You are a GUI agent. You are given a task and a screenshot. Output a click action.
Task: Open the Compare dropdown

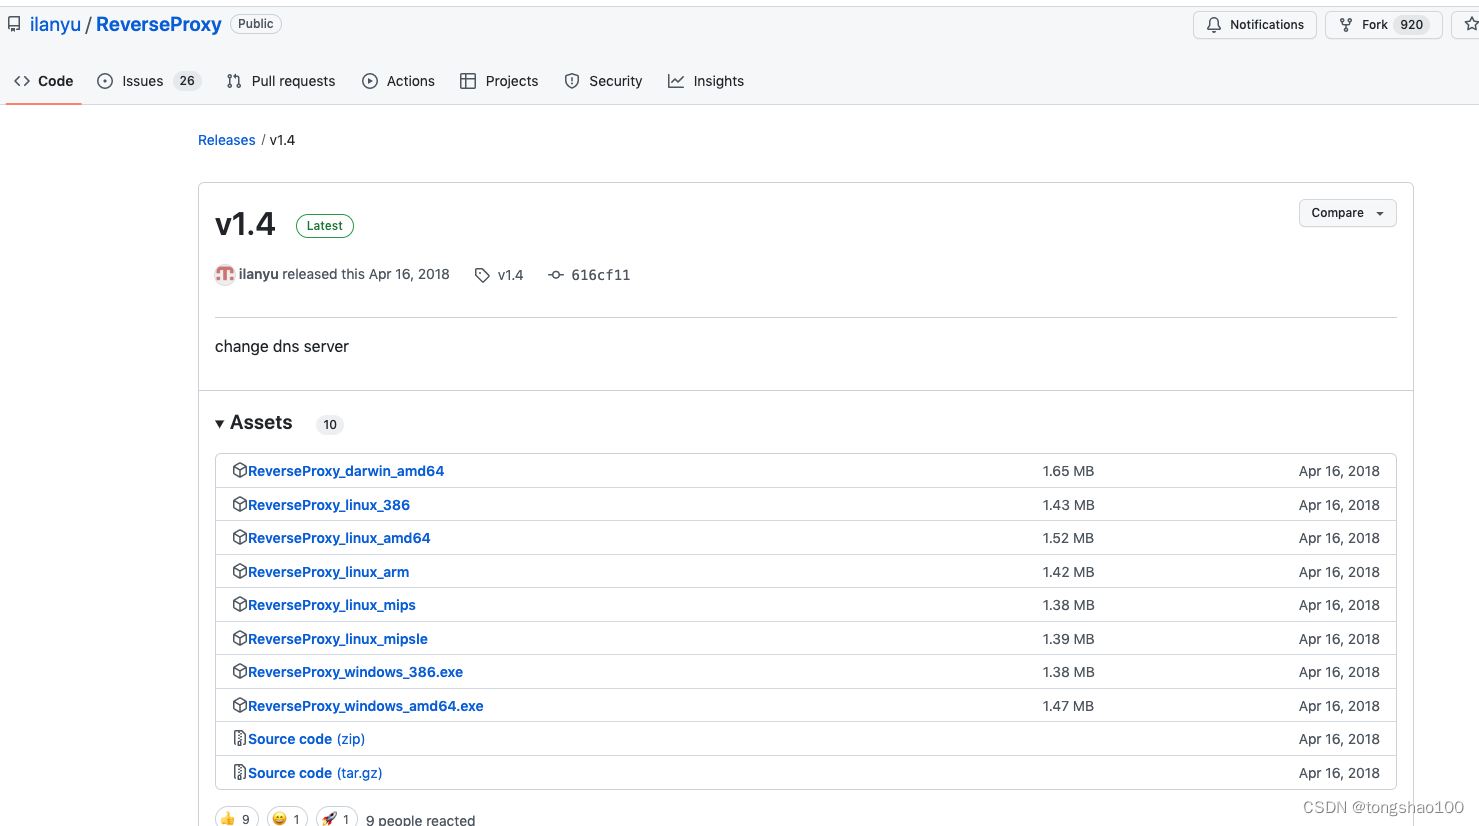[1347, 213]
